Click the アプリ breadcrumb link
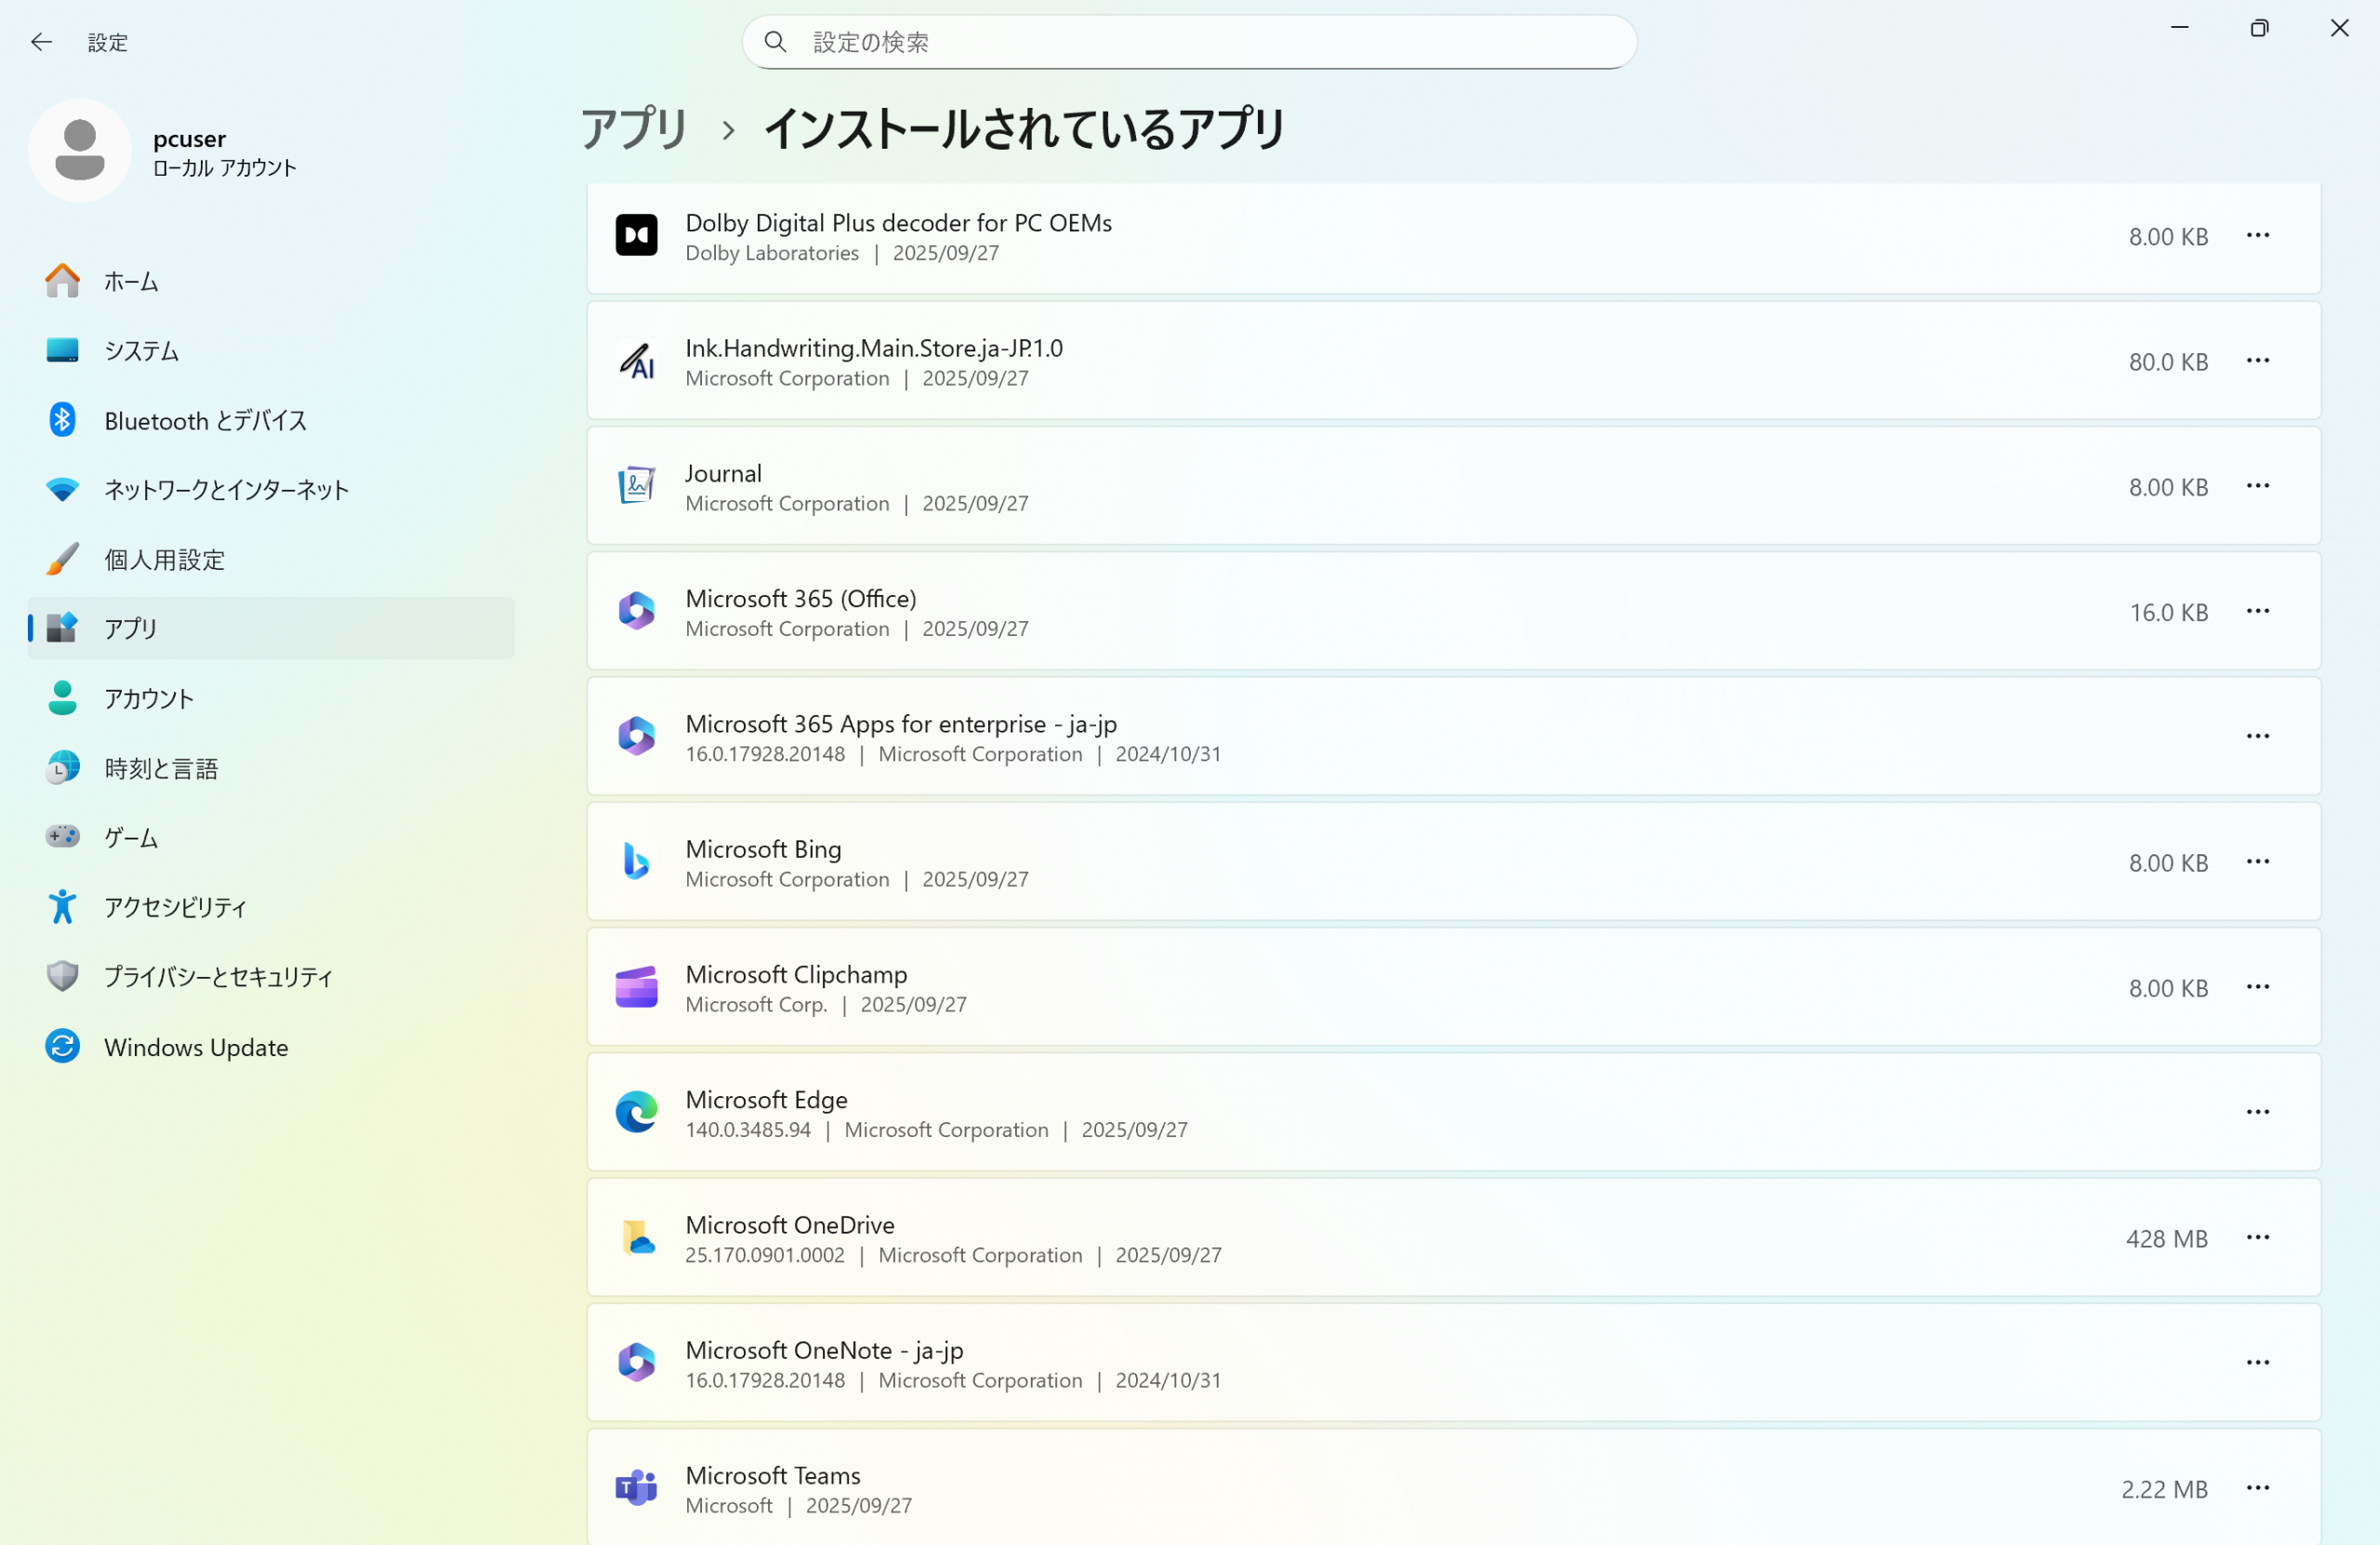Screen dimensions: 2380x1545 click(x=634, y=129)
